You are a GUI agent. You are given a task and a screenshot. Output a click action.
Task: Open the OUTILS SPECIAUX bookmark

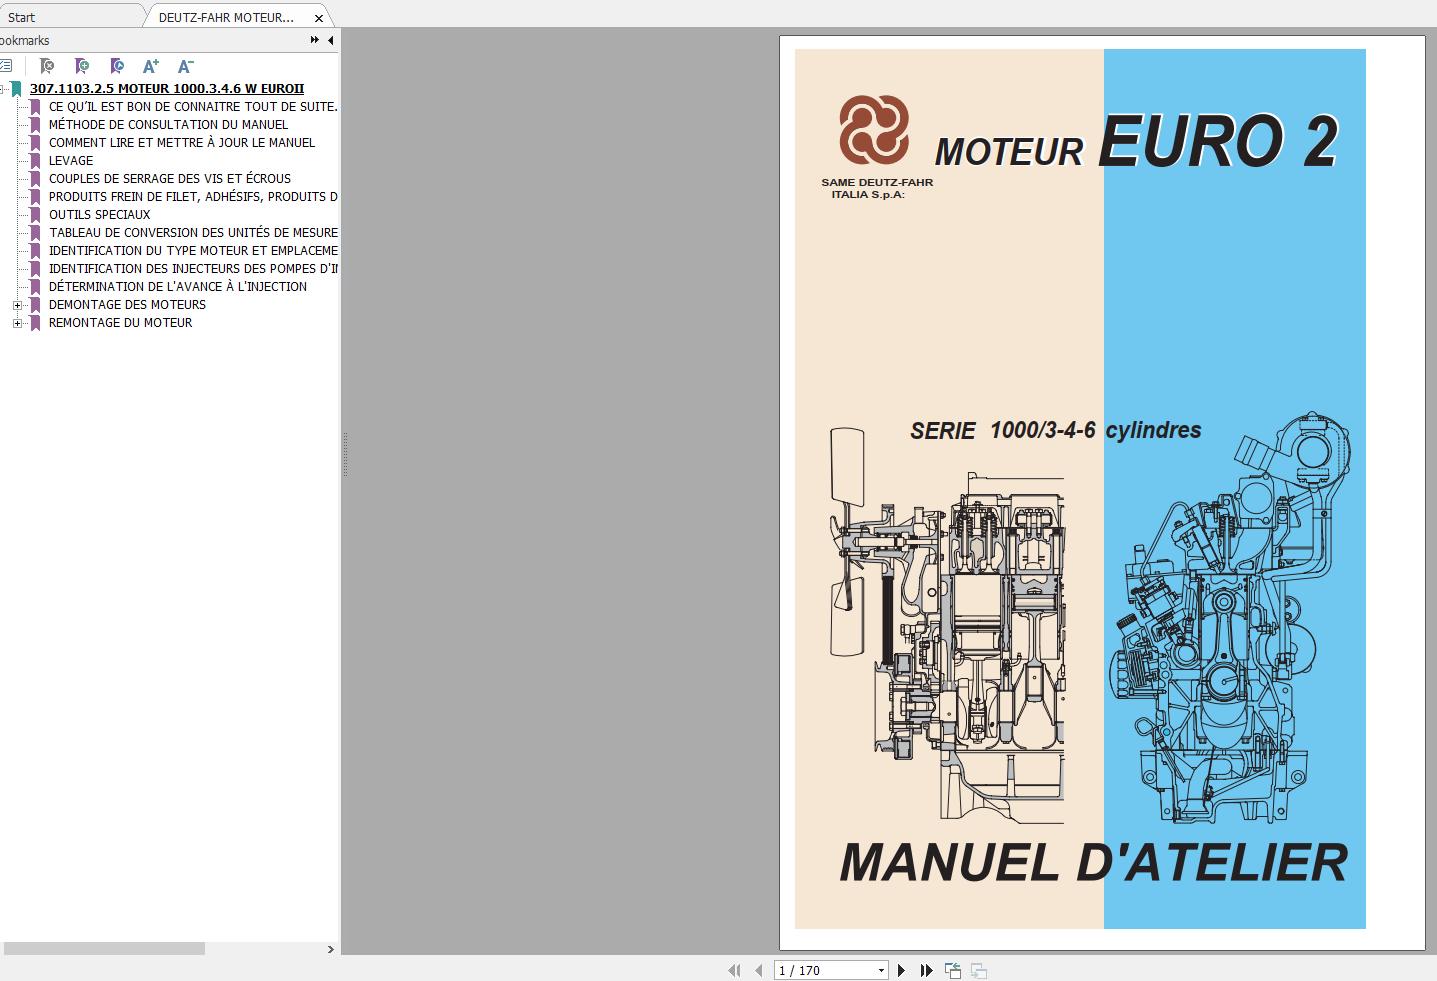point(99,215)
